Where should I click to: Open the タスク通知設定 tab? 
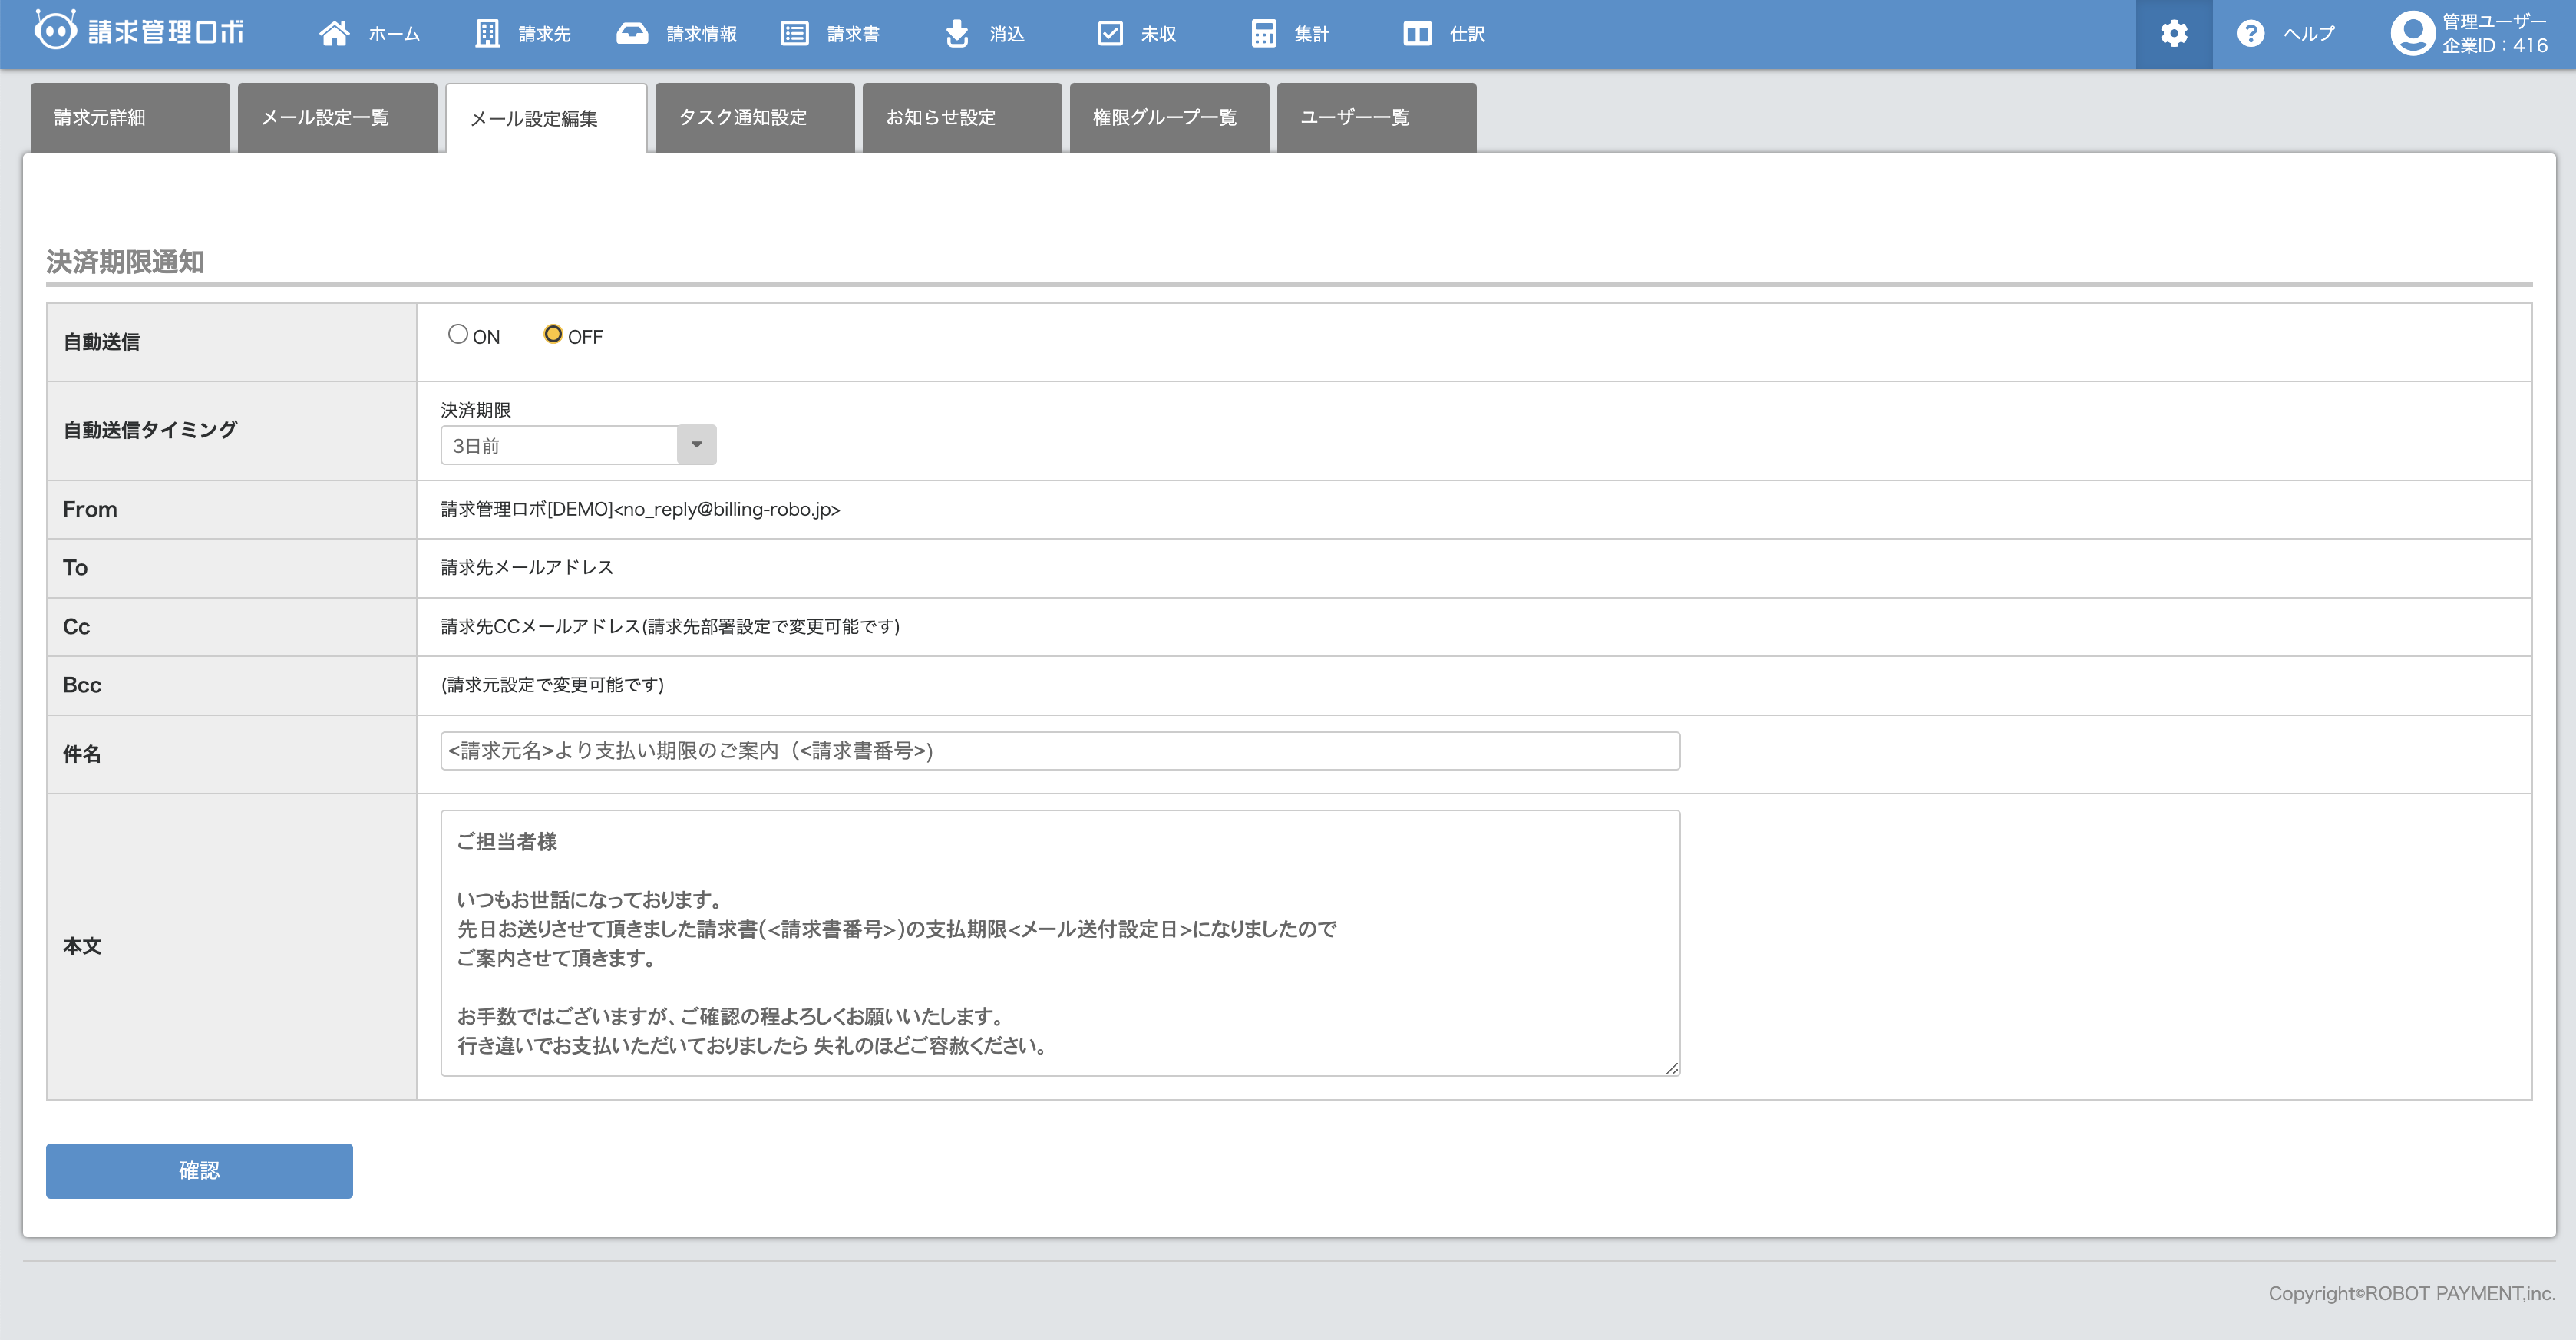(743, 117)
